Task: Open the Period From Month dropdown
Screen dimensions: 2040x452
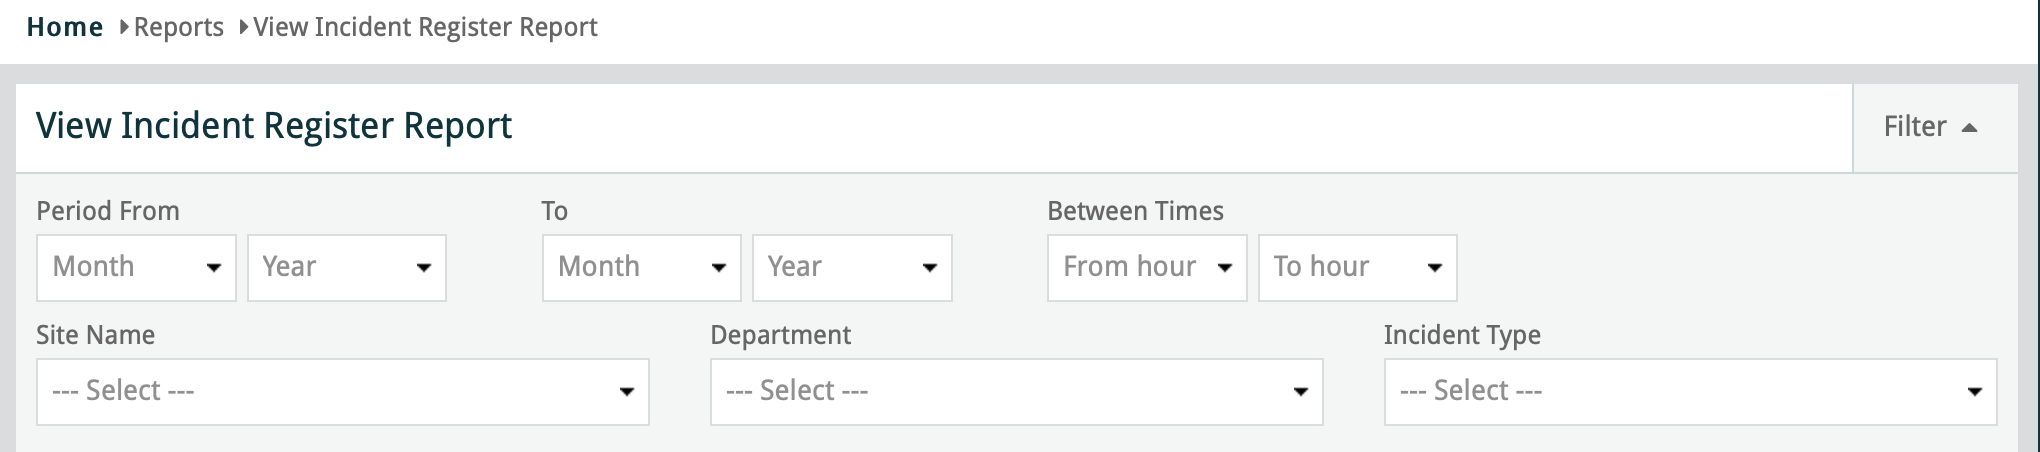Action: tap(136, 267)
